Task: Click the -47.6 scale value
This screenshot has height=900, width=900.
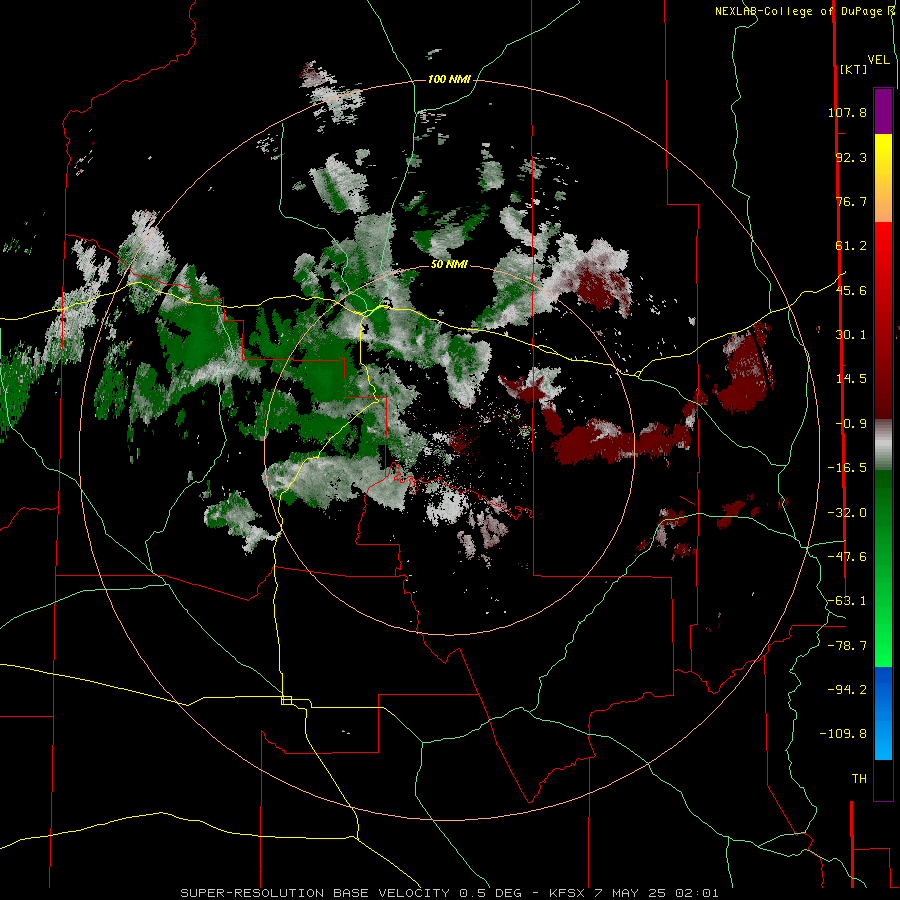Action: 847,557
